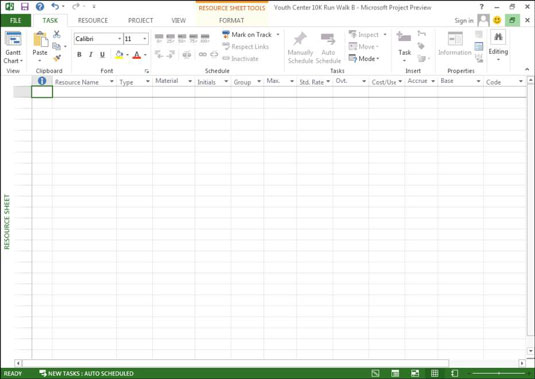Open the Resource Name column filter arrow
This screenshot has width=535, height=379.
pos(112,82)
